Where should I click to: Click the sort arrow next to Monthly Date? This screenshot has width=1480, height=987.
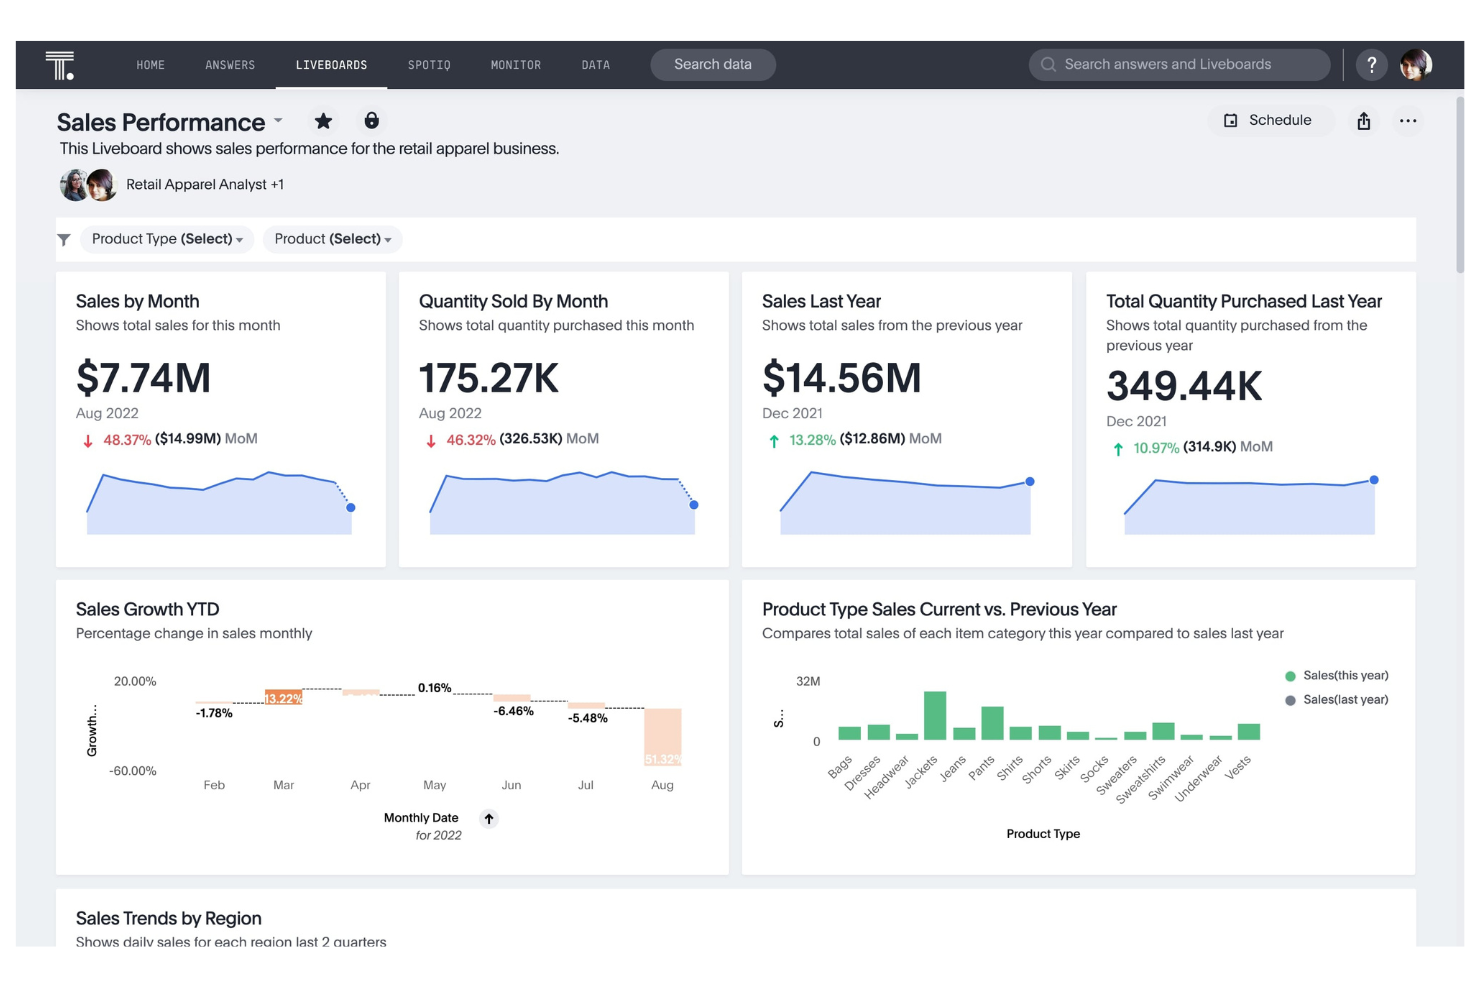(x=488, y=818)
